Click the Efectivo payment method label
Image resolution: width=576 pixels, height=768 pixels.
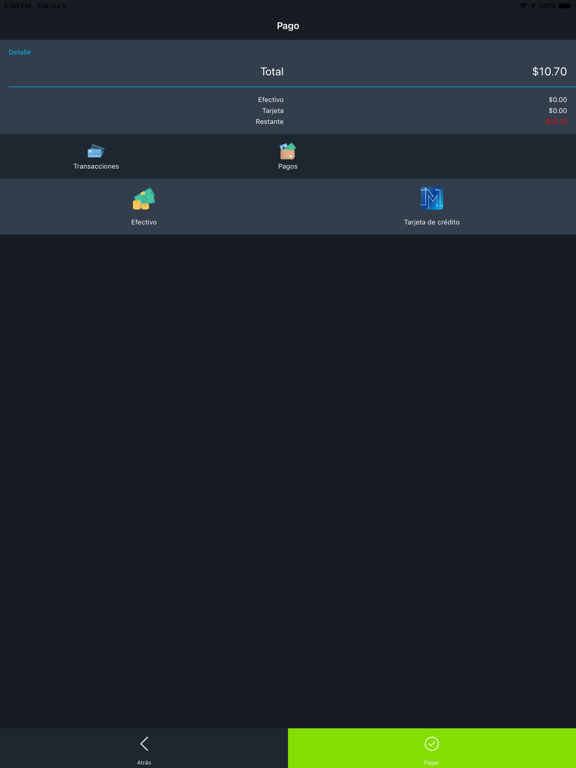coord(144,222)
